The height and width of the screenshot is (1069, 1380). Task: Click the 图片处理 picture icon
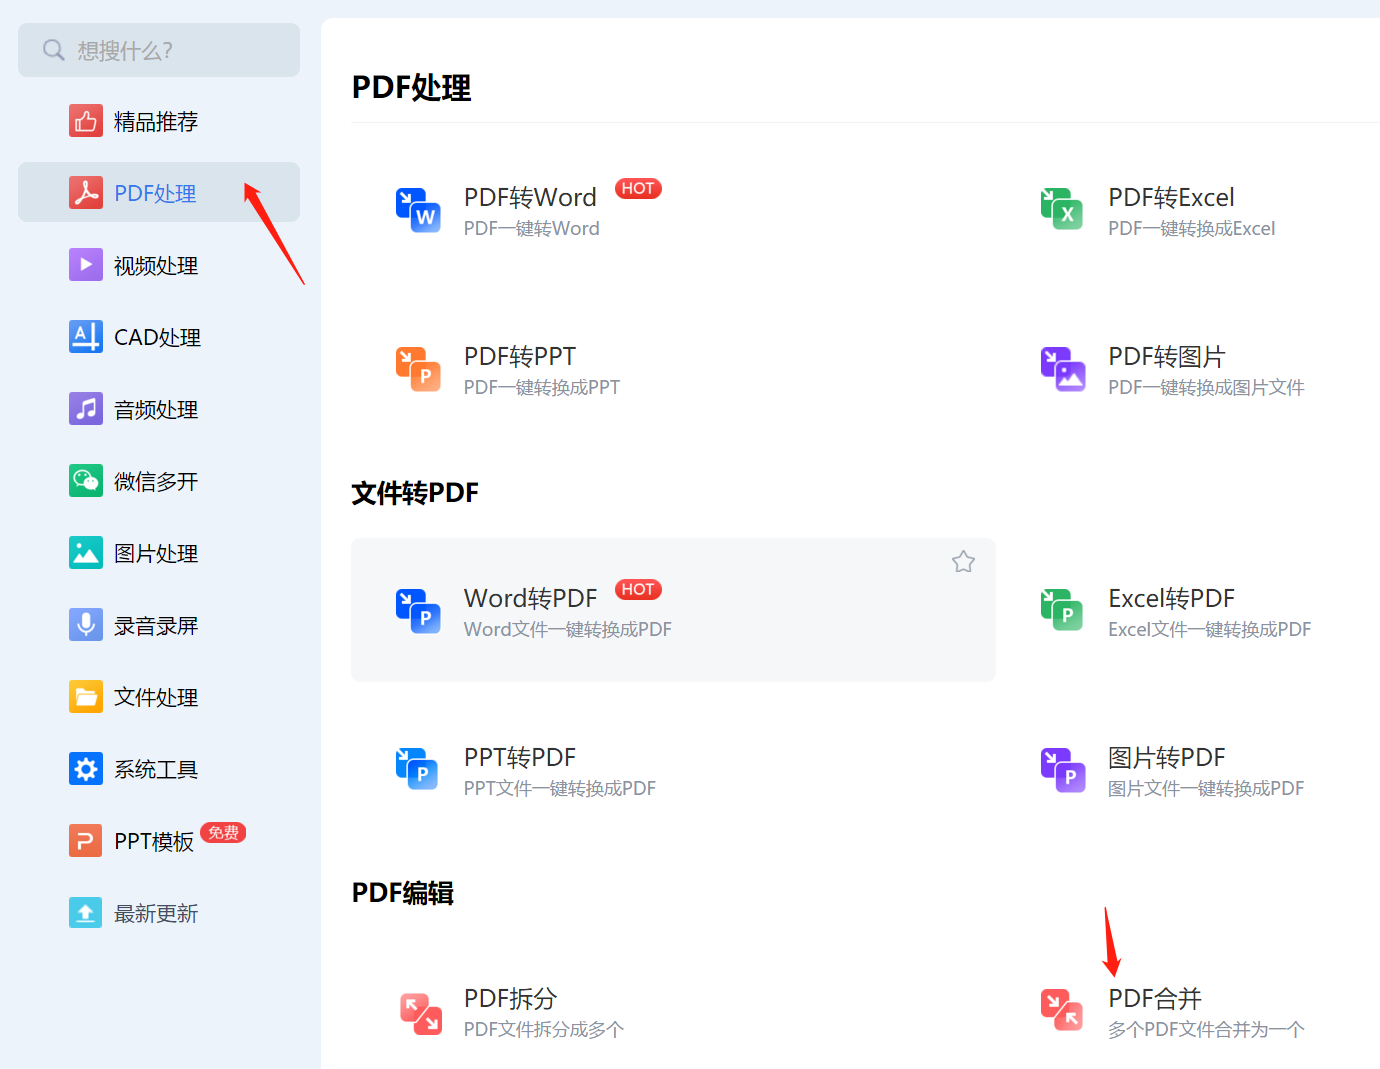[x=86, y=553]
